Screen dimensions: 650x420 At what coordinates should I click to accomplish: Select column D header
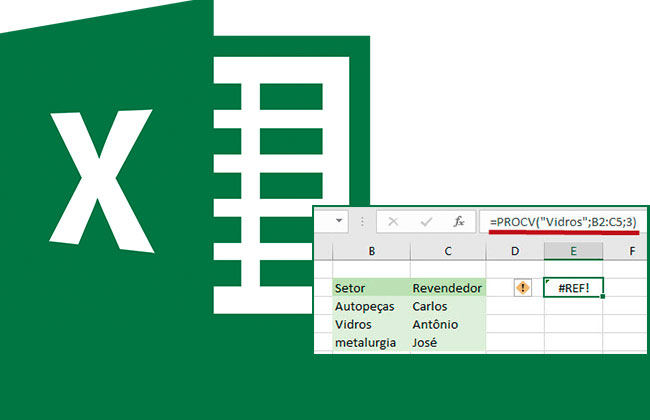point(515,251)
